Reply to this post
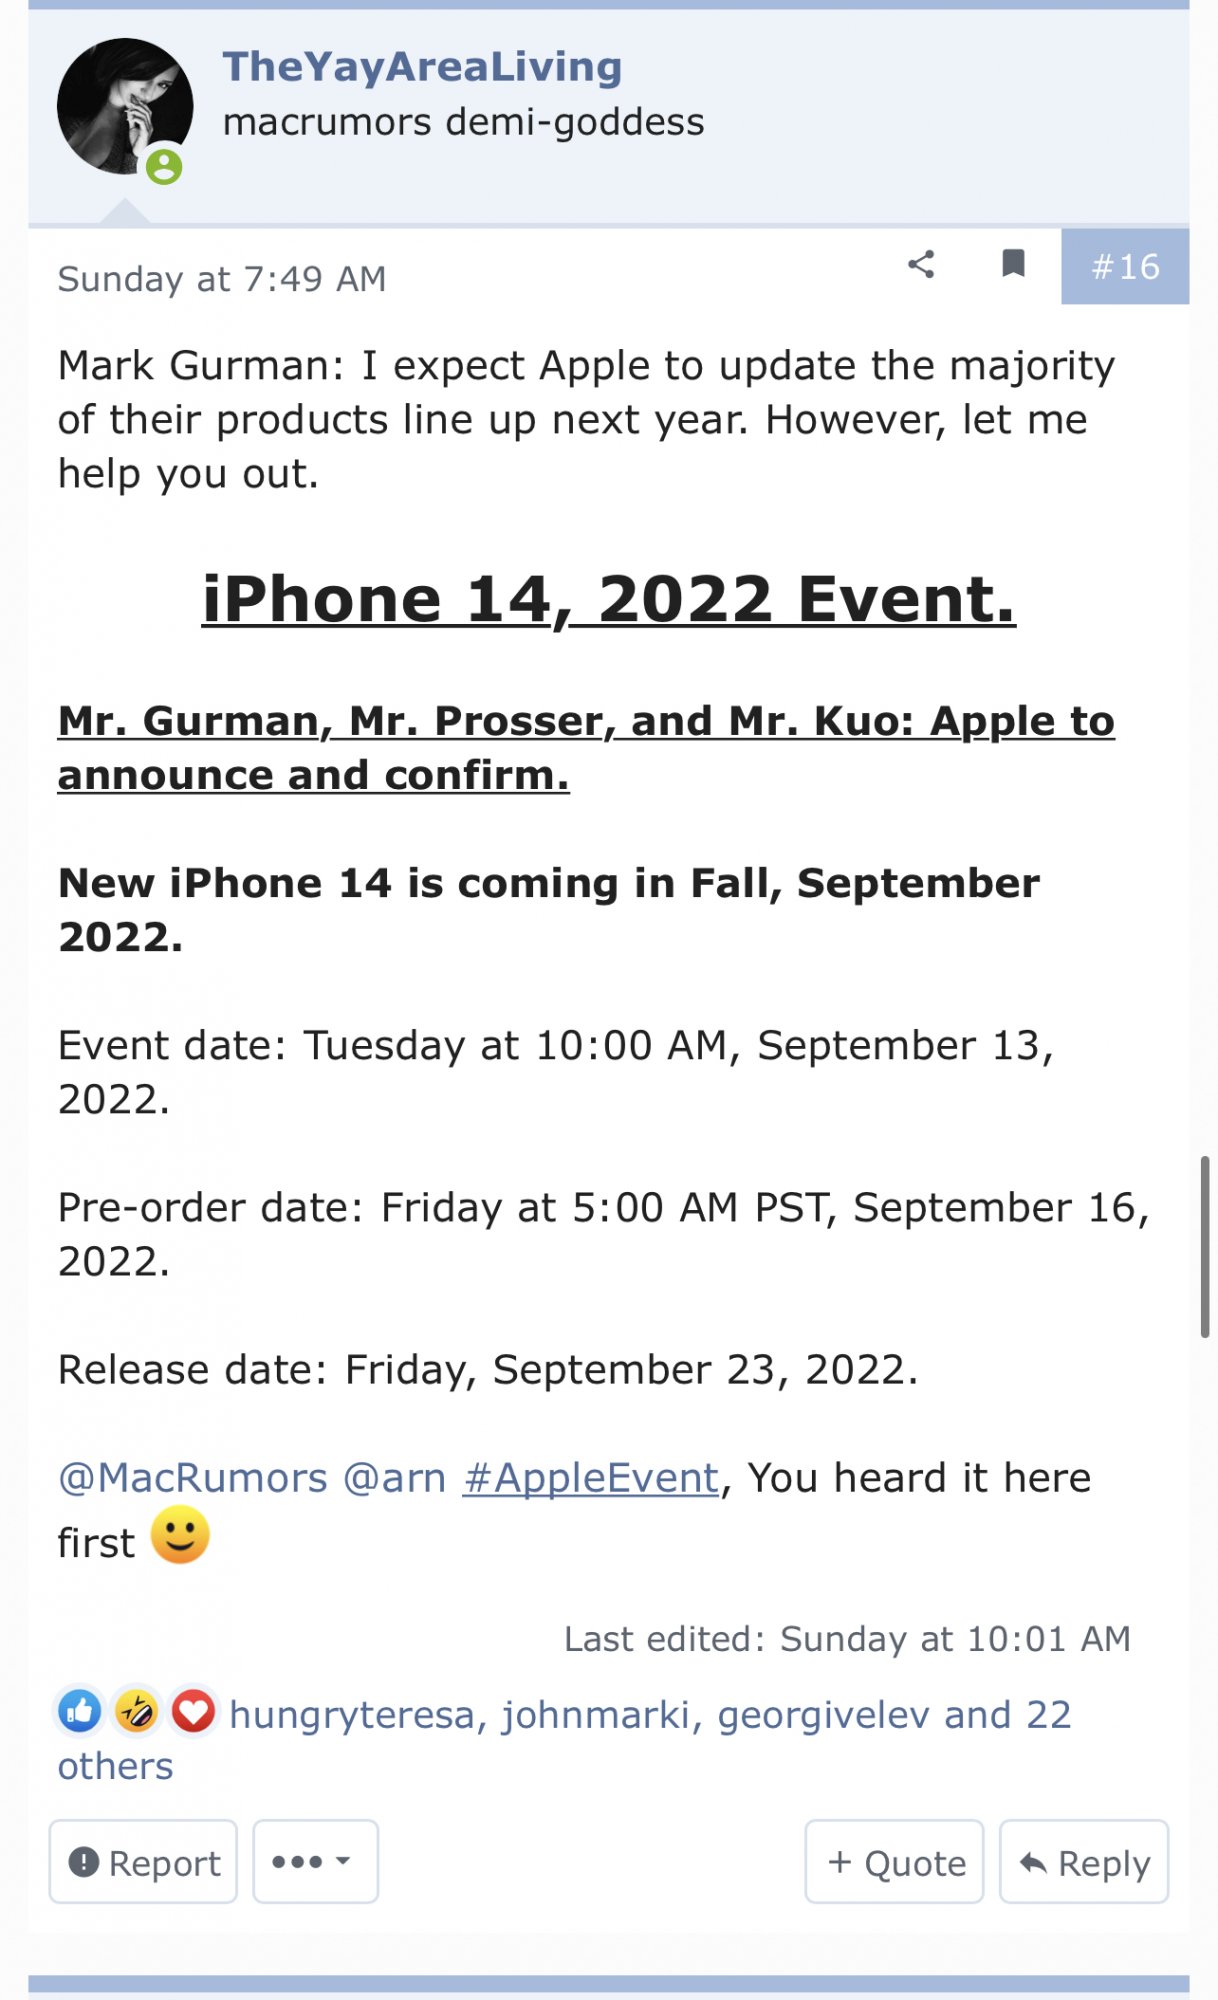Viewport: 1218px width, 2000px height. (x=1084, y=1862)
